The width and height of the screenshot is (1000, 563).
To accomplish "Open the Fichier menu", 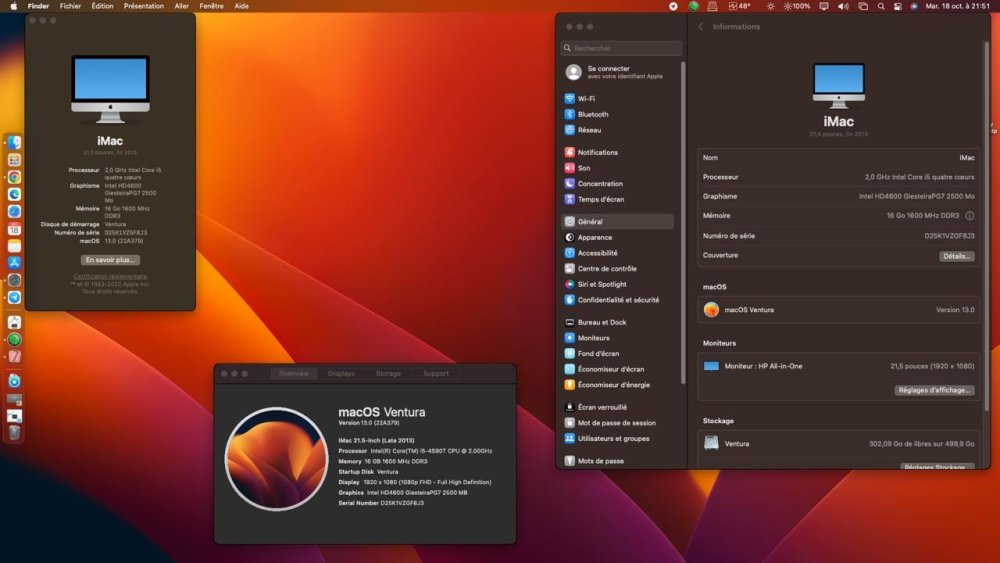I will pos(70,6).
